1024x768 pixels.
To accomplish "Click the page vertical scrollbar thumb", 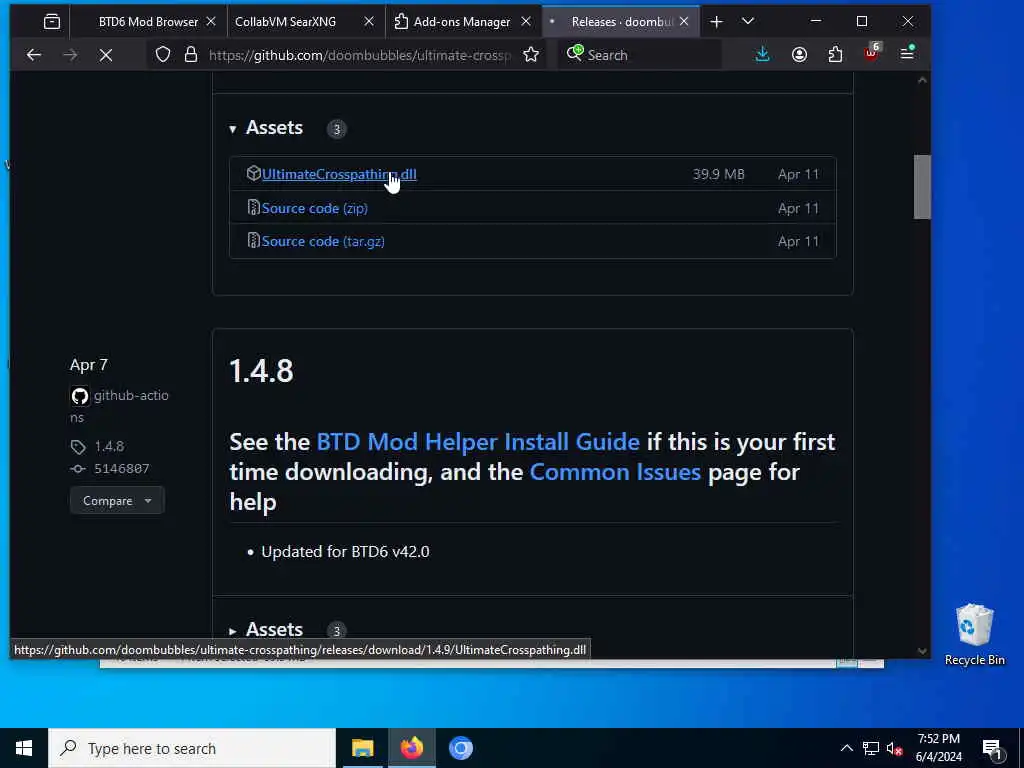I will (x=922, y=187).
